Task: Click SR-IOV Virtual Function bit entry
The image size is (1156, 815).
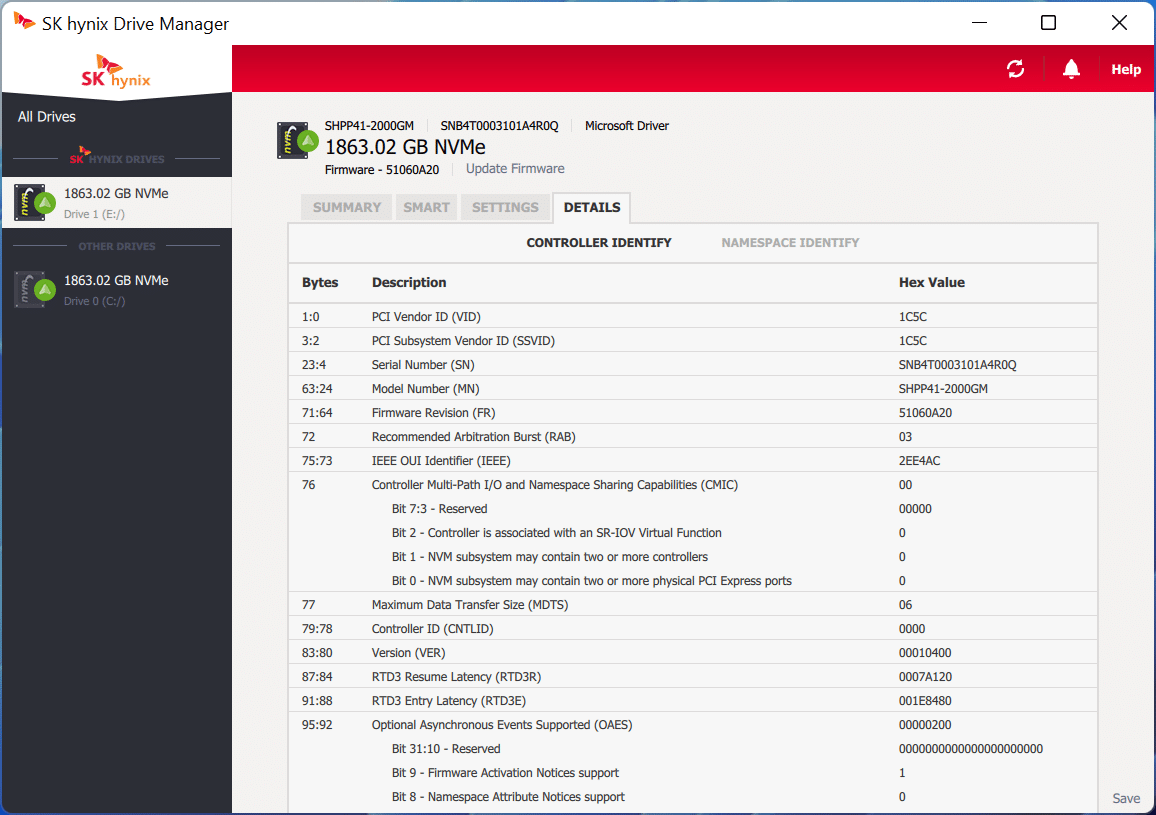Action: (557, 533)
